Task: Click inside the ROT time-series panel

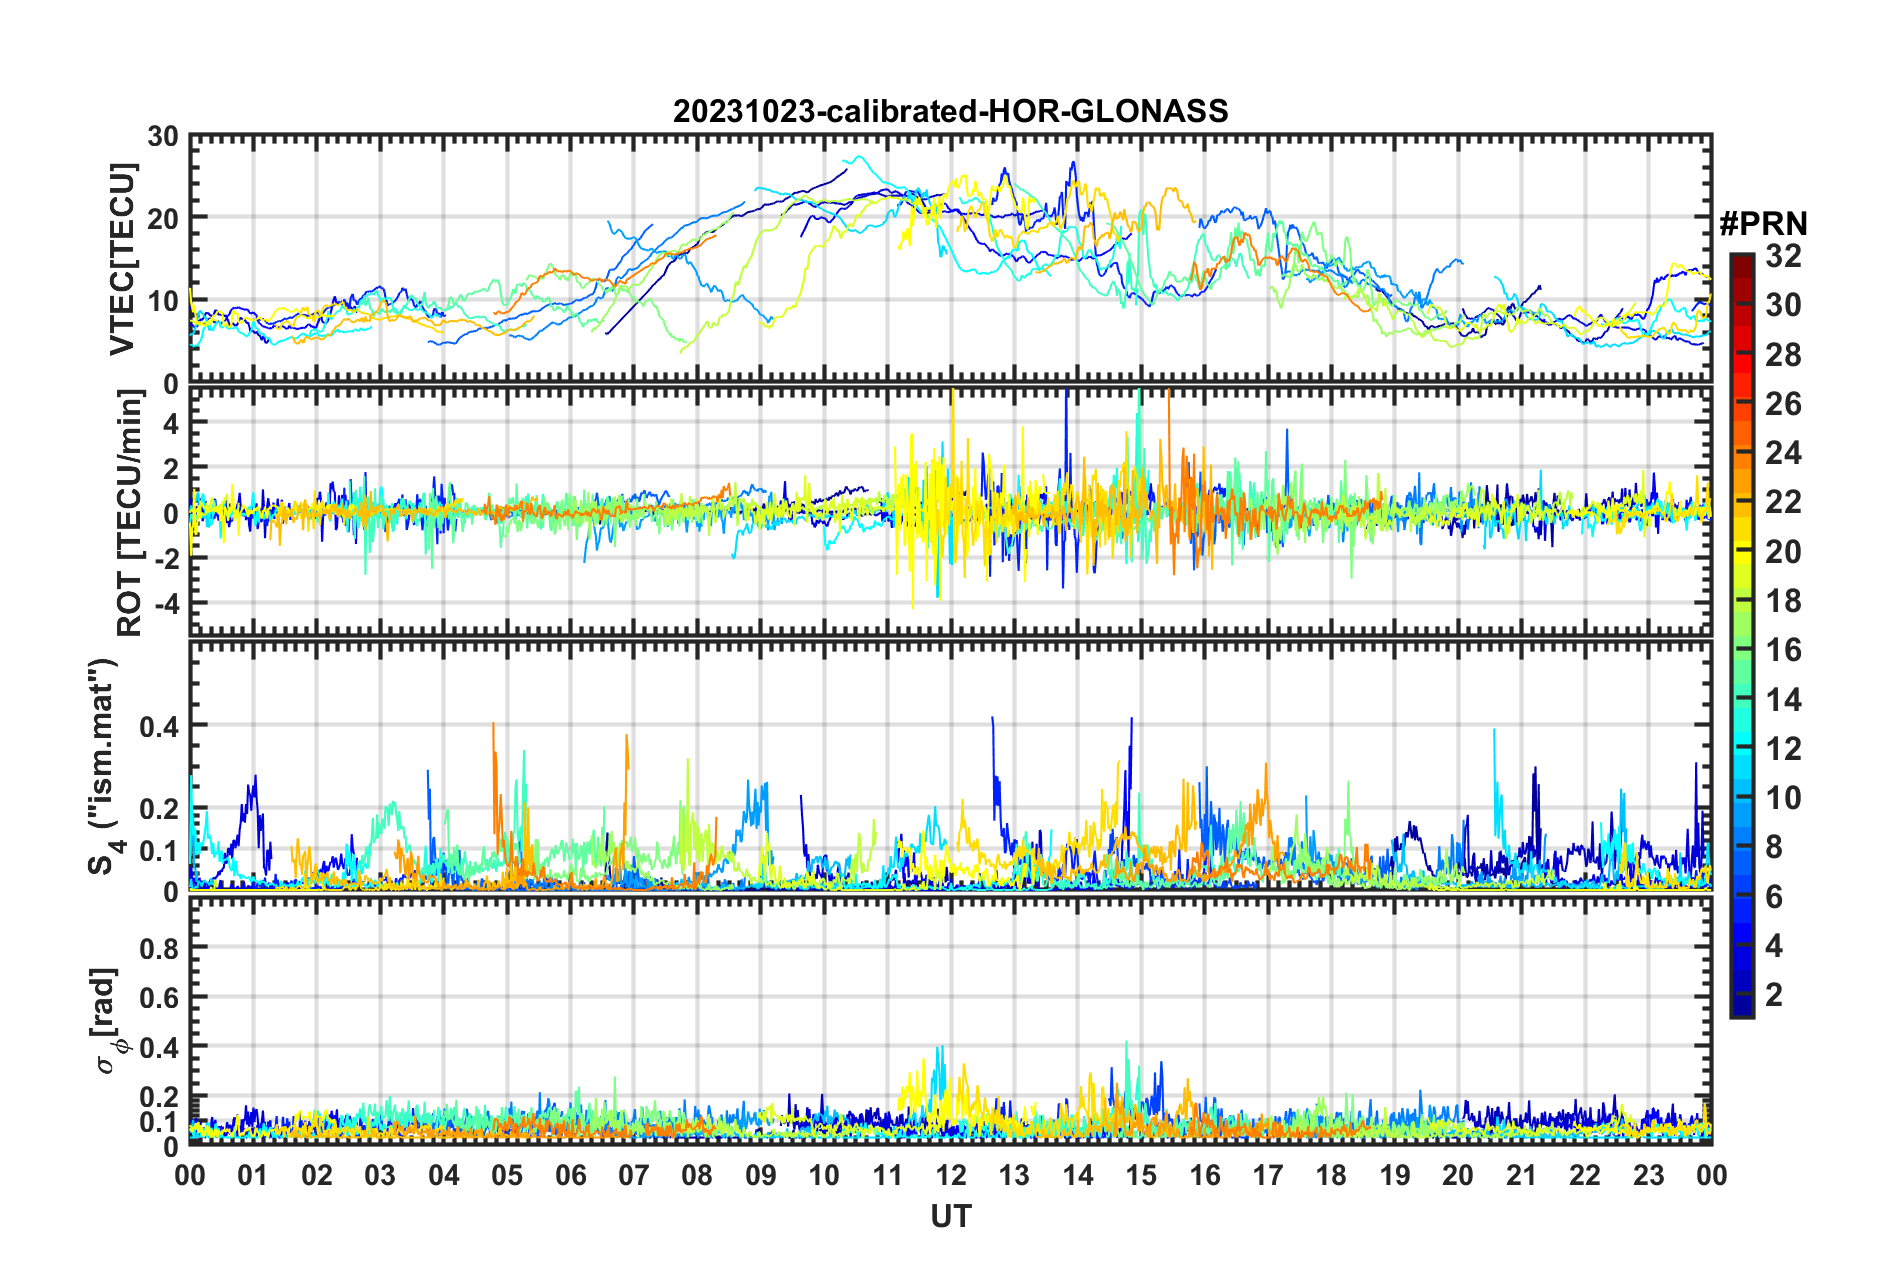Action: 950,511
